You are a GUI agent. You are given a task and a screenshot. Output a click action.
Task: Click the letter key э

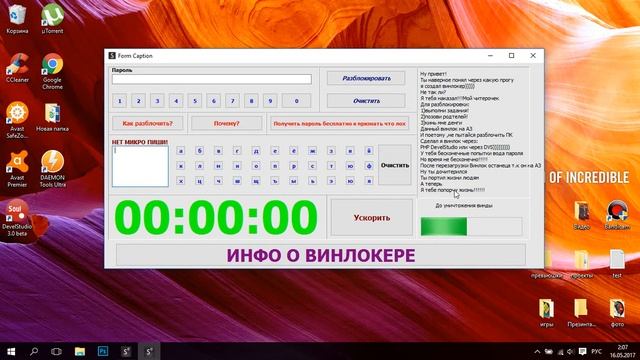pos(331,181)
